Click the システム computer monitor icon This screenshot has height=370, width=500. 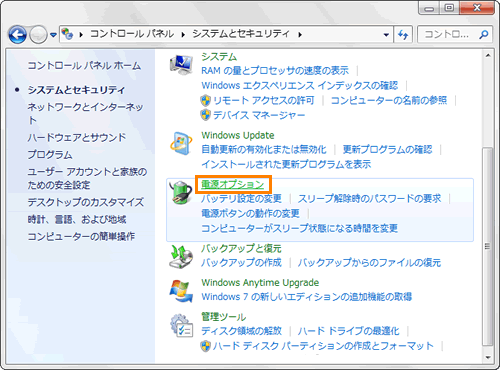click(x=181, y=64)
